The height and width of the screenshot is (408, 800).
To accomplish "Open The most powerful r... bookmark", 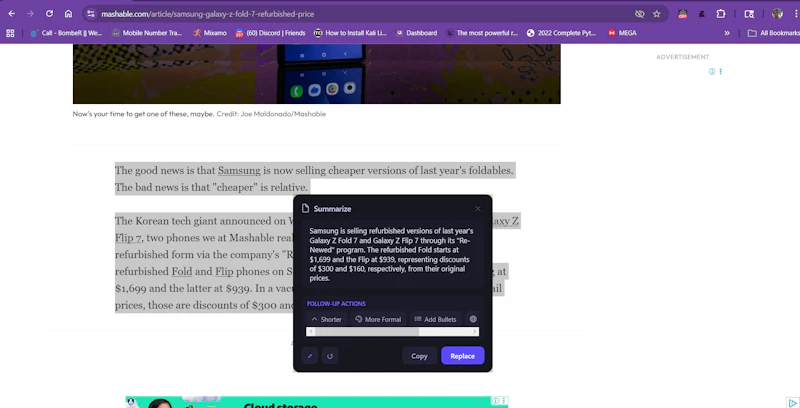I will point(482,33).
